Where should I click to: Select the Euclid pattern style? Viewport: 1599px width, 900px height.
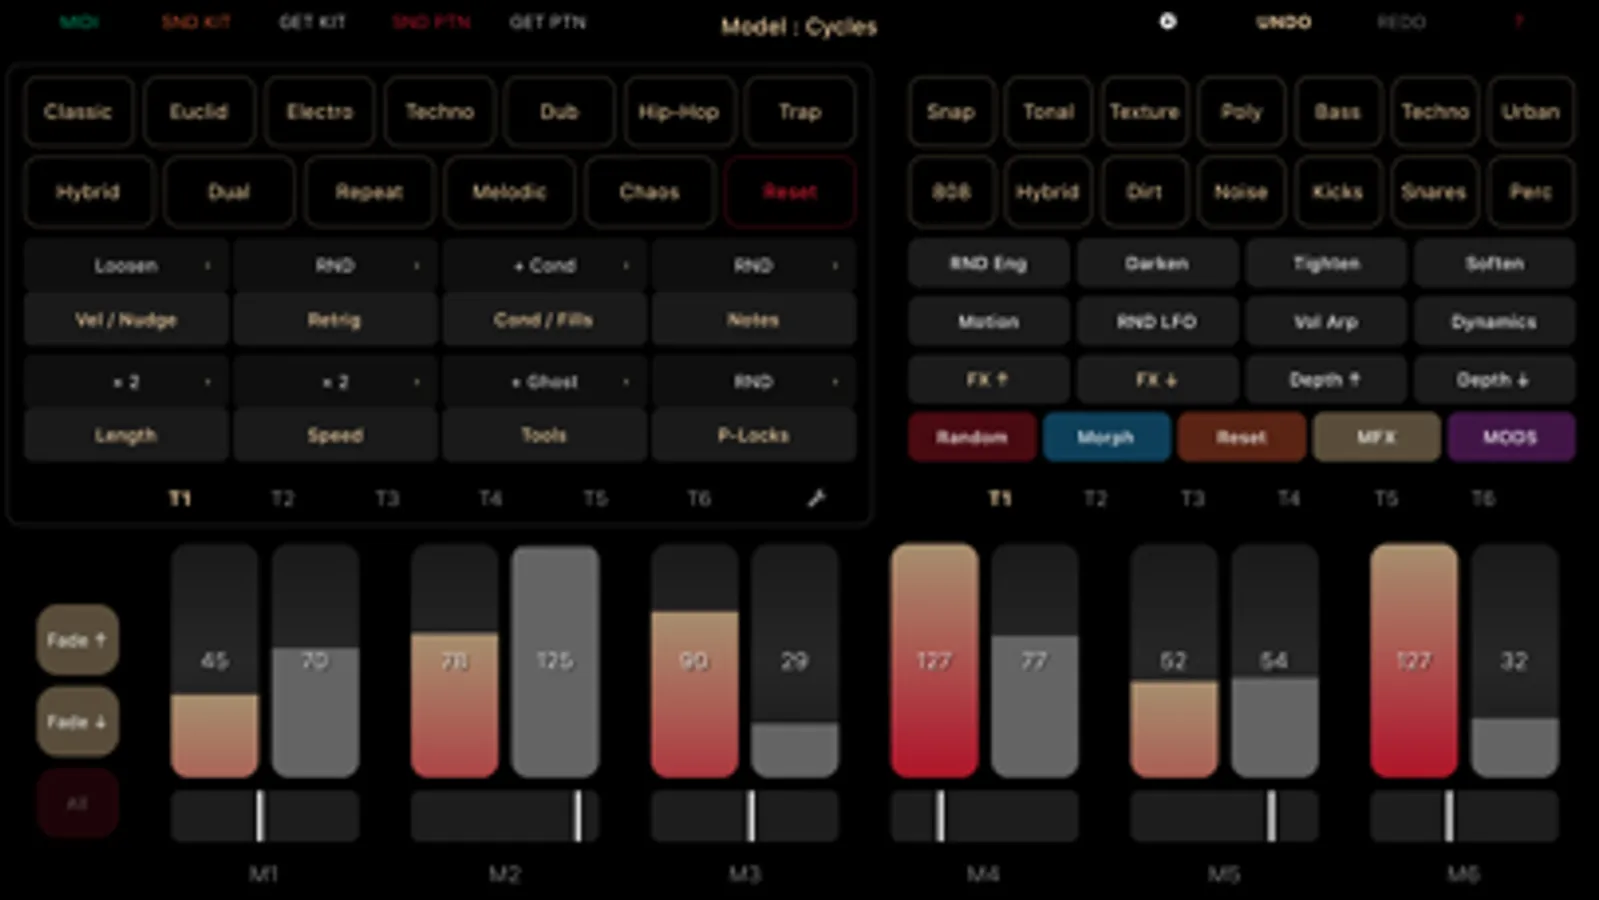click(198, 112)
